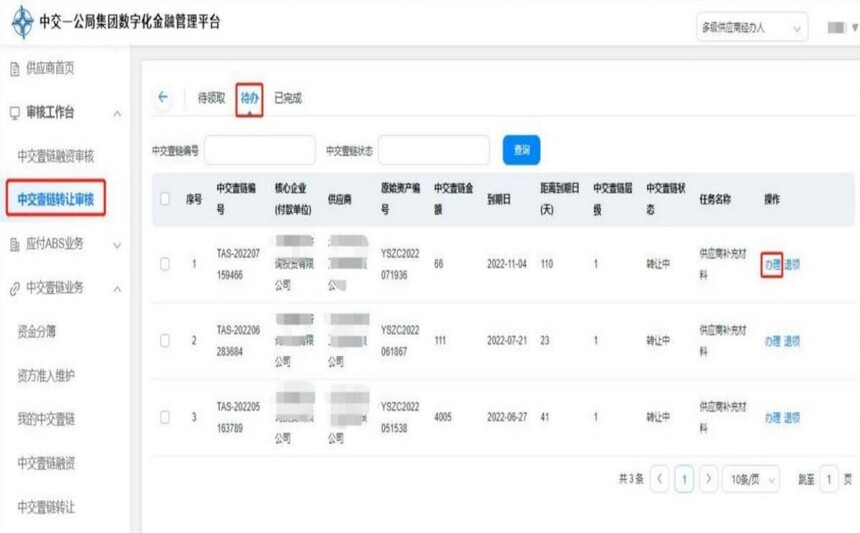This screenshot has width=860, height=533.
Task: Click the 应付ABS业务 sidebar icon
Action: click(15, 245)
